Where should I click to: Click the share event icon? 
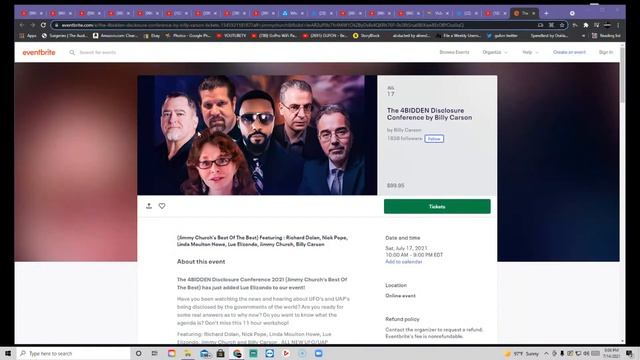coord(149,206)
